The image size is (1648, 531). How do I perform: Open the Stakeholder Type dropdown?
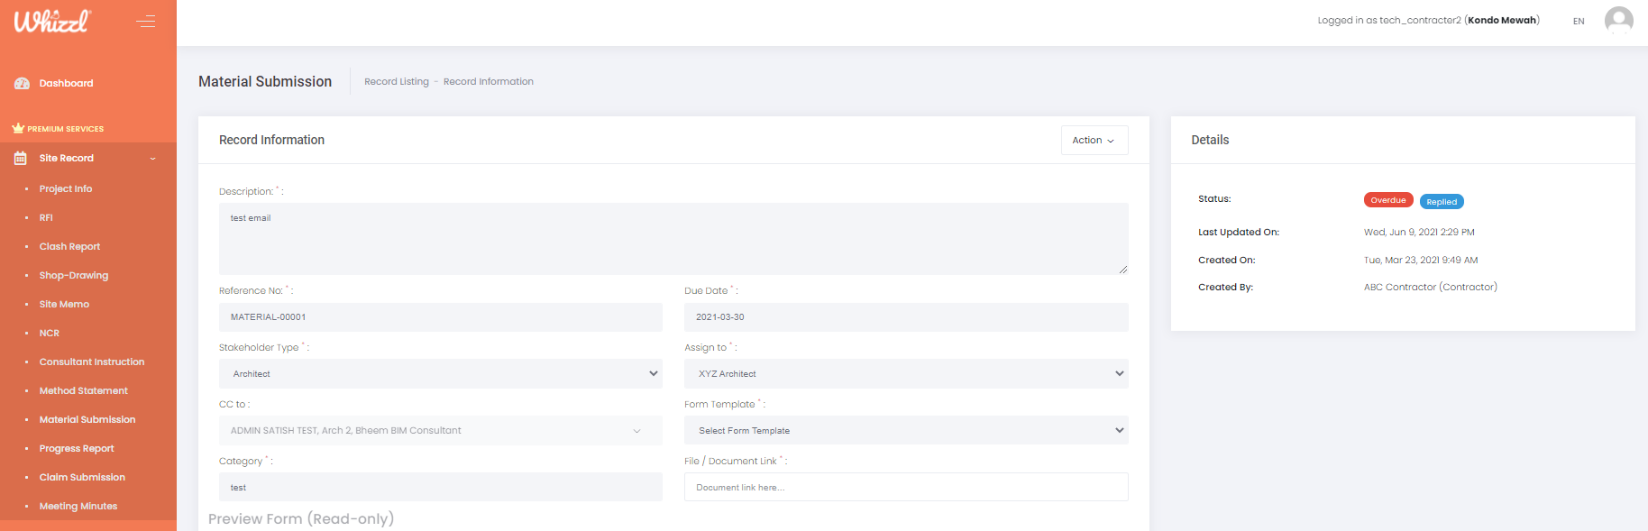pyautogui.click(x=440, y=374)
